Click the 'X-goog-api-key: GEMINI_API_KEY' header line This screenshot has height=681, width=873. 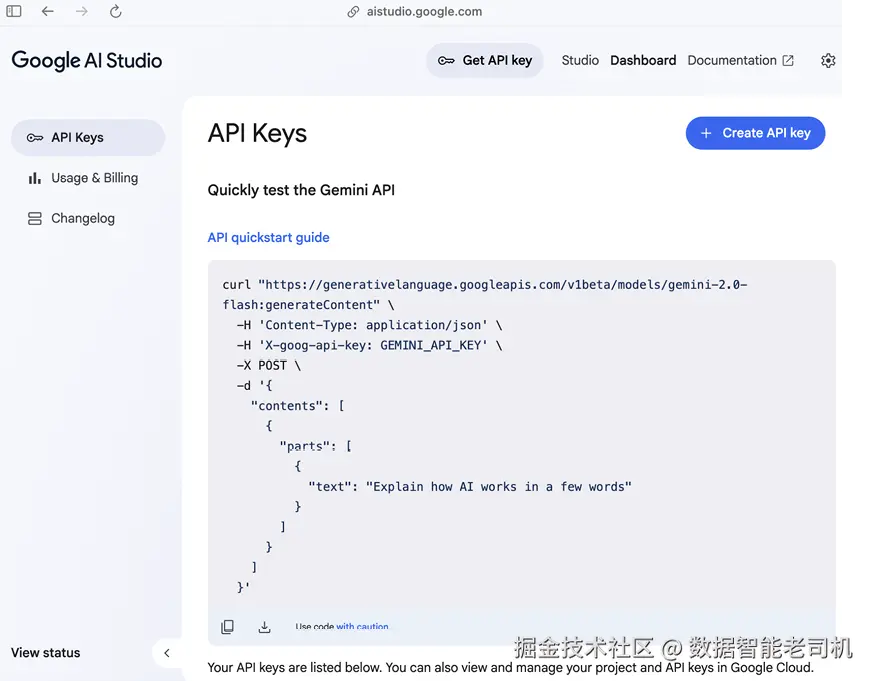pyautogui.click(x=369, y=345)
